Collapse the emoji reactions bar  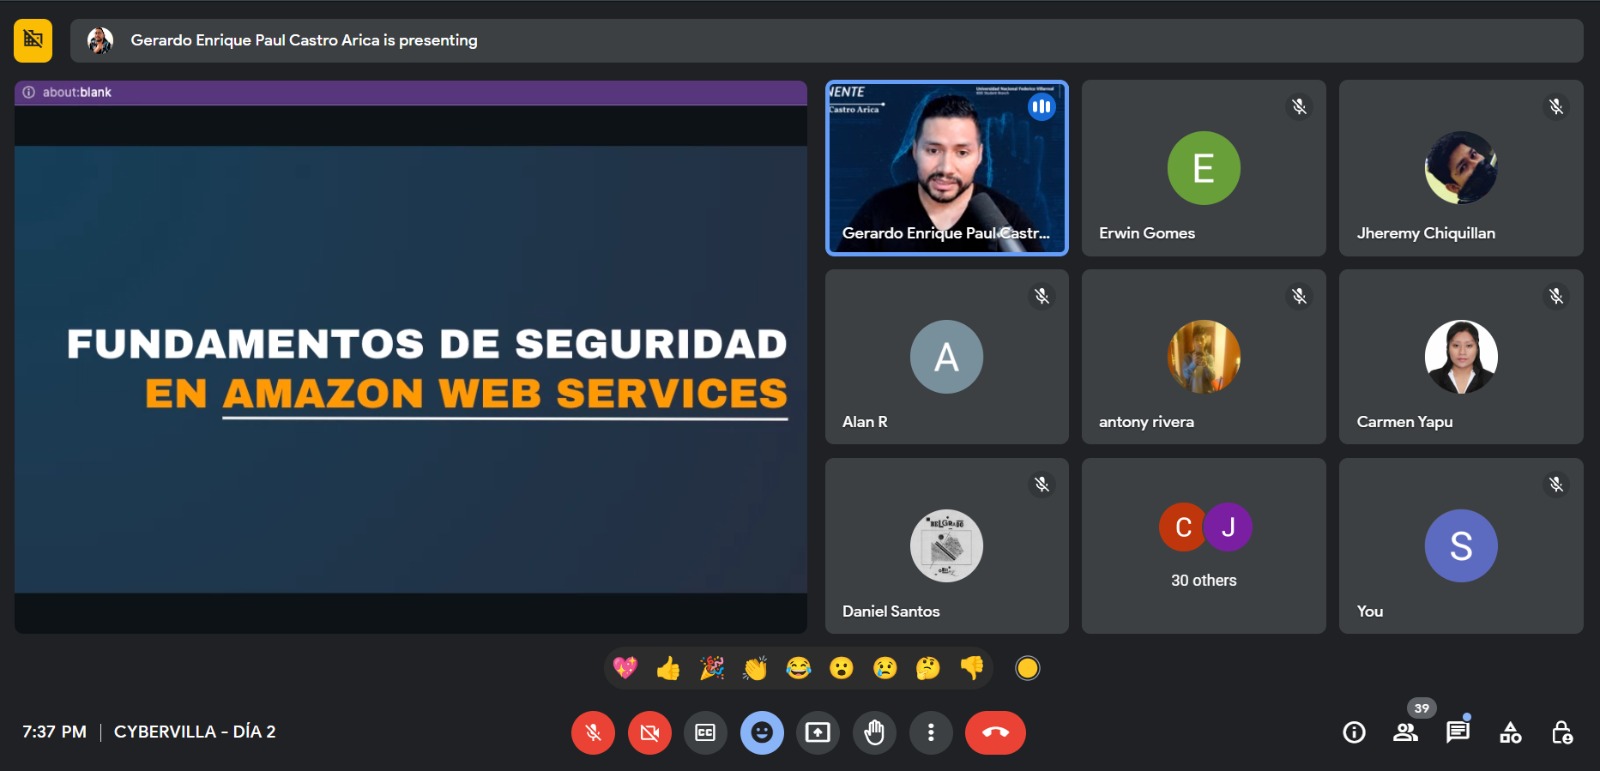coord(762,733)
